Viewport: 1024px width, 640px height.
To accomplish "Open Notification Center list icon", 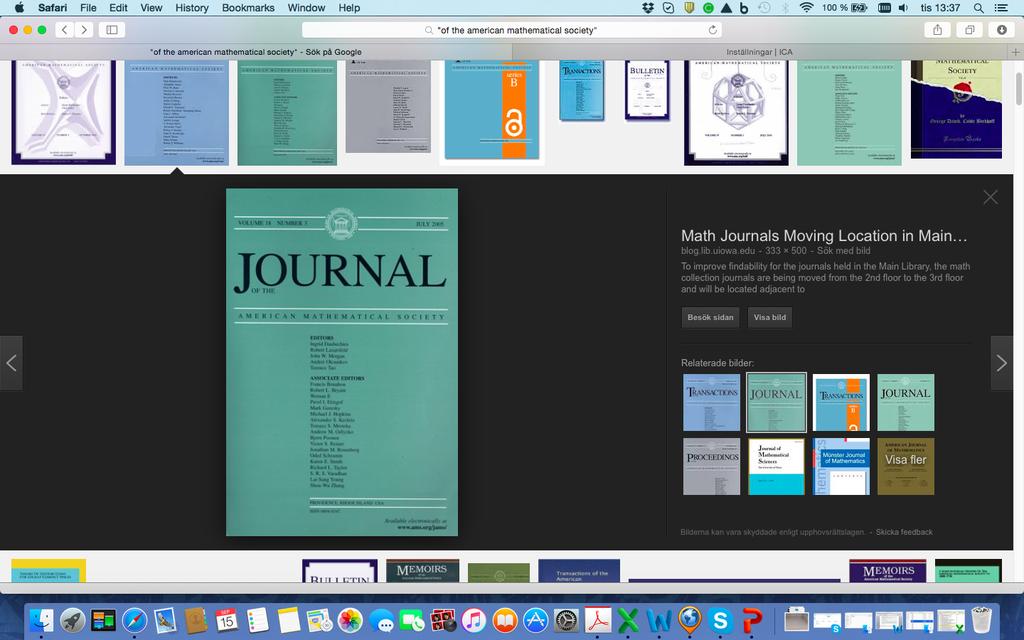I will (x=1000, y=8).
